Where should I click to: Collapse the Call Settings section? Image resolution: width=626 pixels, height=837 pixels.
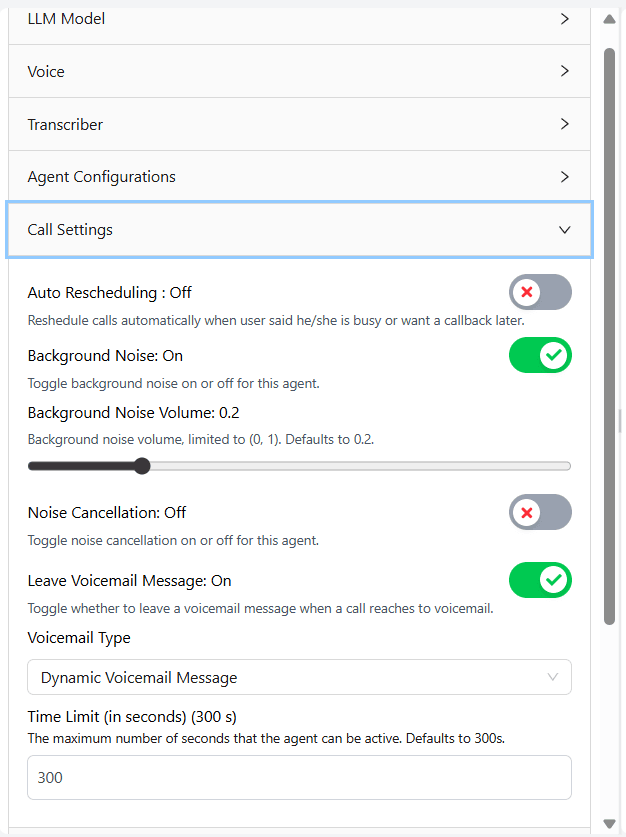point(70,230)
